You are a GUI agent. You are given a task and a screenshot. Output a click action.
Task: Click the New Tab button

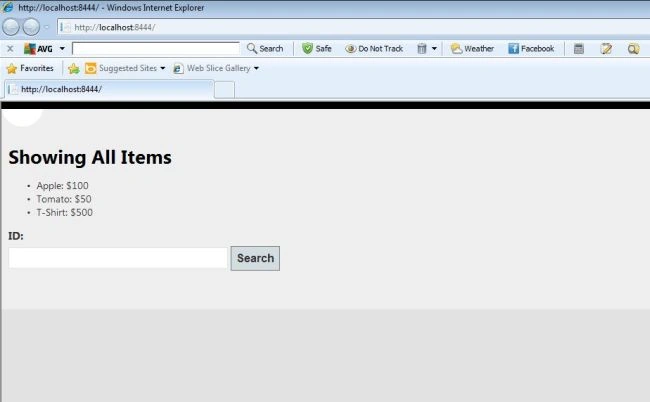coord(224,90)
